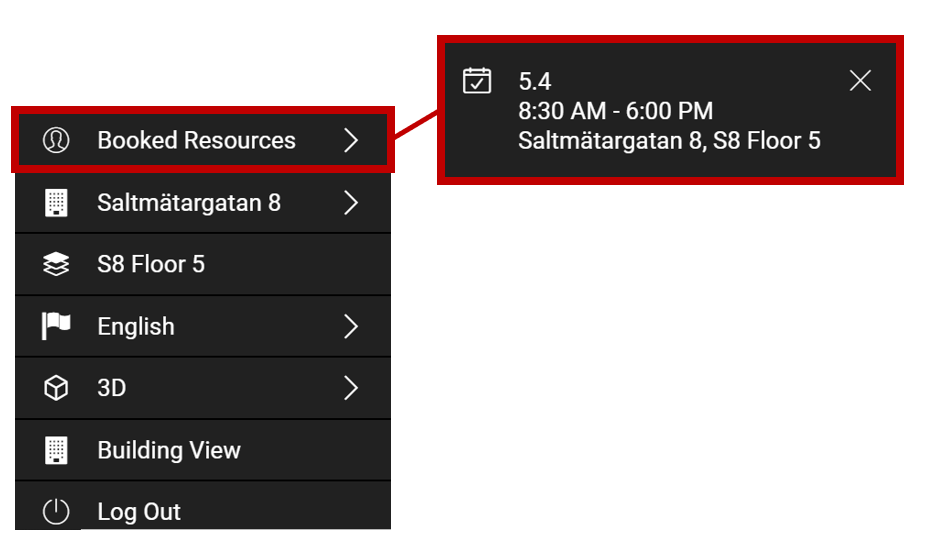Expand the Saltmätargatan 8 chevron
The width and height of the screenshot is (932, 550).
[351, 203]
